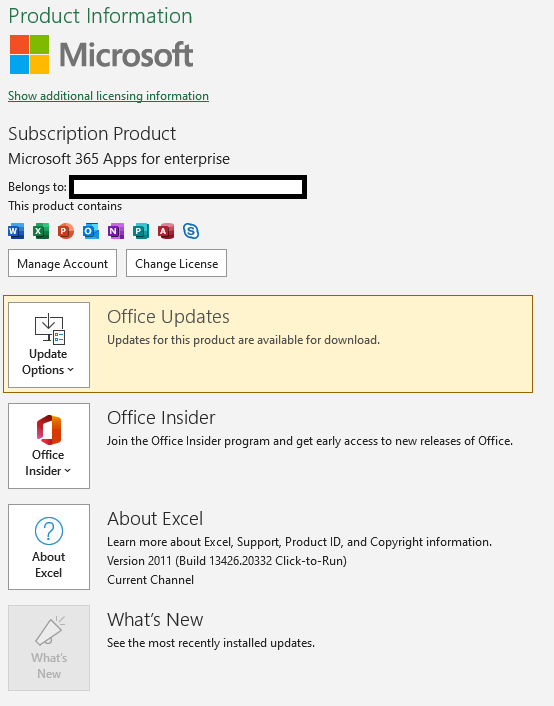Screen dimensions: 554x706
Task: Open the About Excel dialog button
Action: tap(49, 547)
